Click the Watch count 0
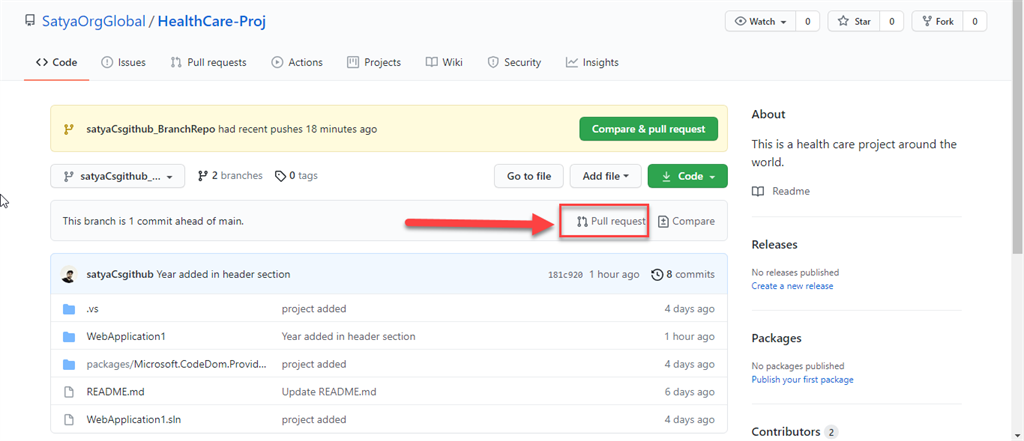 click(x=807, y=22)
